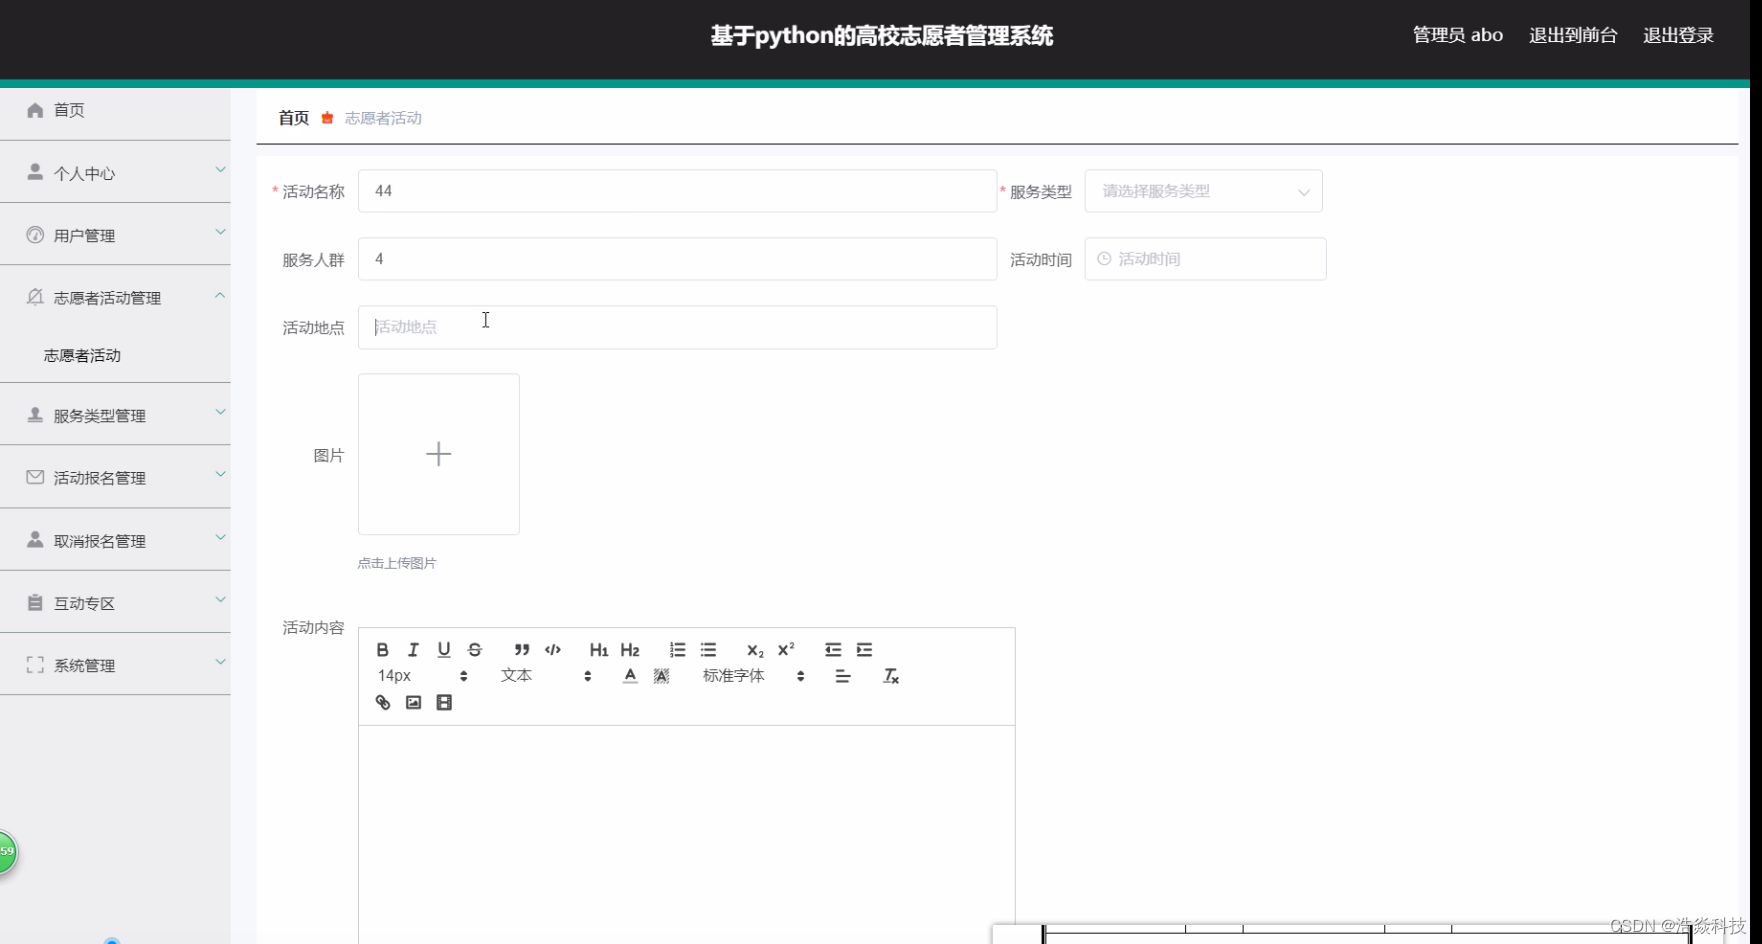Screen dimensions: 1762x944
Task: Toggle bold formatting in editor
Action: click(383, 650)
